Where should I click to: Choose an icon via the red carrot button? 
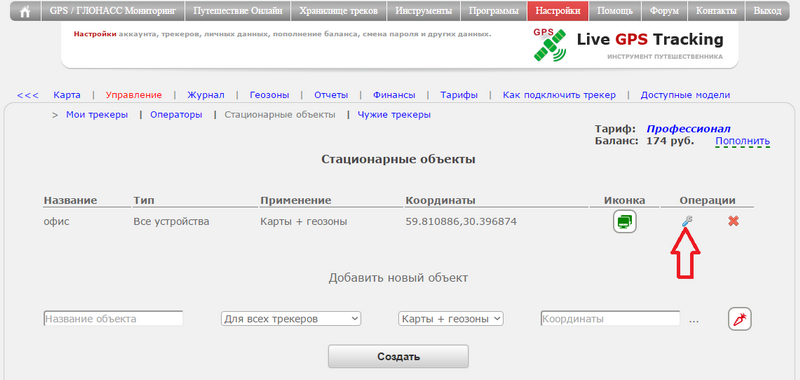point(739,319)
